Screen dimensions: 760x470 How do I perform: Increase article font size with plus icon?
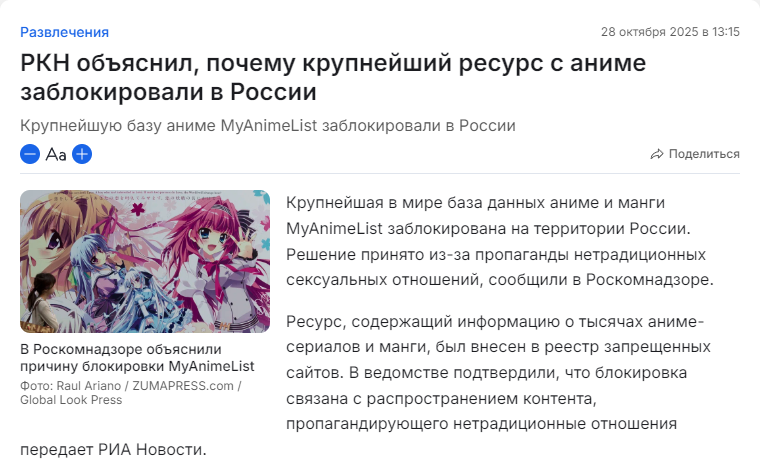[82, 154]
